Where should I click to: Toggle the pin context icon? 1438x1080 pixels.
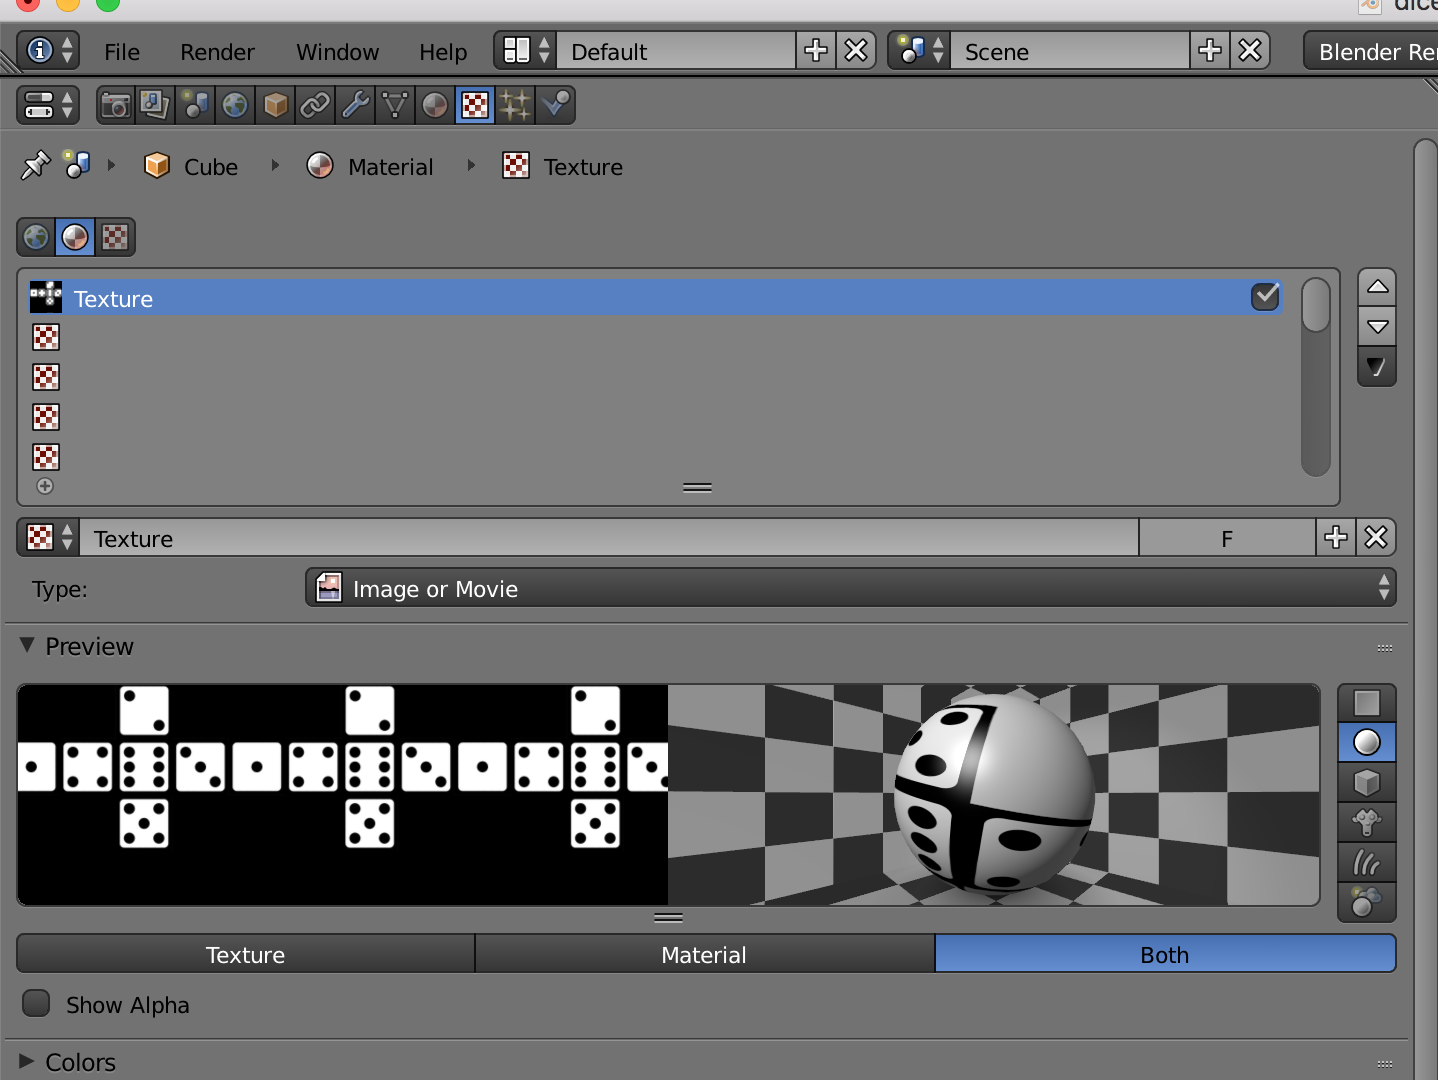click(x=35, y=165)
